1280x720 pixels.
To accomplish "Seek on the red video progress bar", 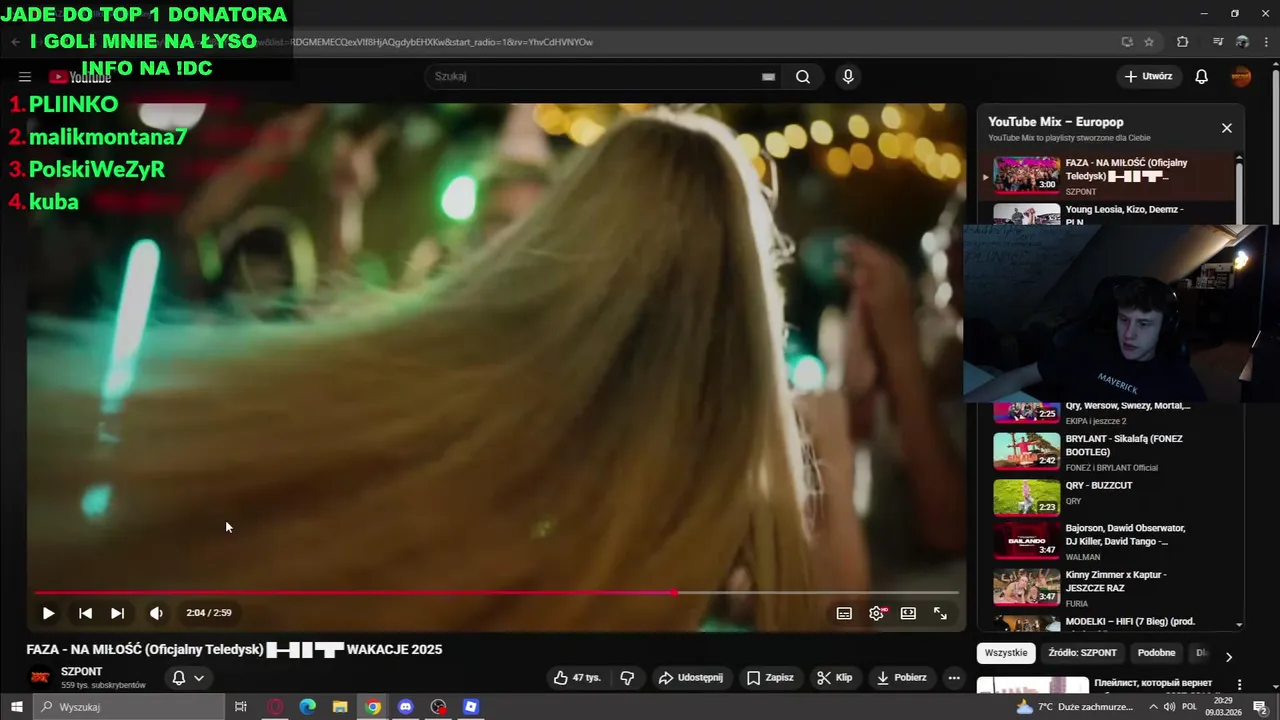I will (496, 593).
